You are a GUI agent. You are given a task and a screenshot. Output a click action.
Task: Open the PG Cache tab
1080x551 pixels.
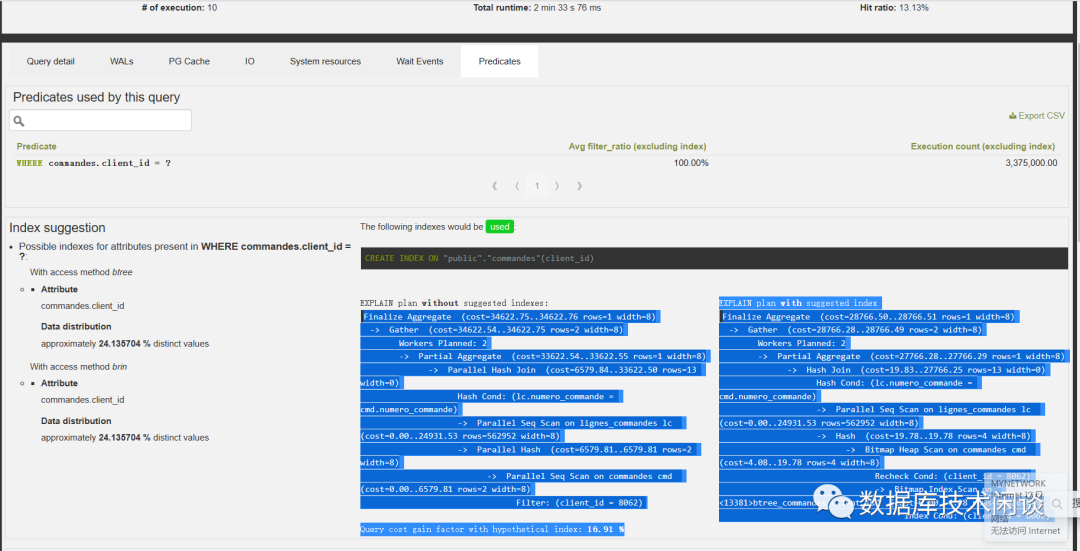189,61
